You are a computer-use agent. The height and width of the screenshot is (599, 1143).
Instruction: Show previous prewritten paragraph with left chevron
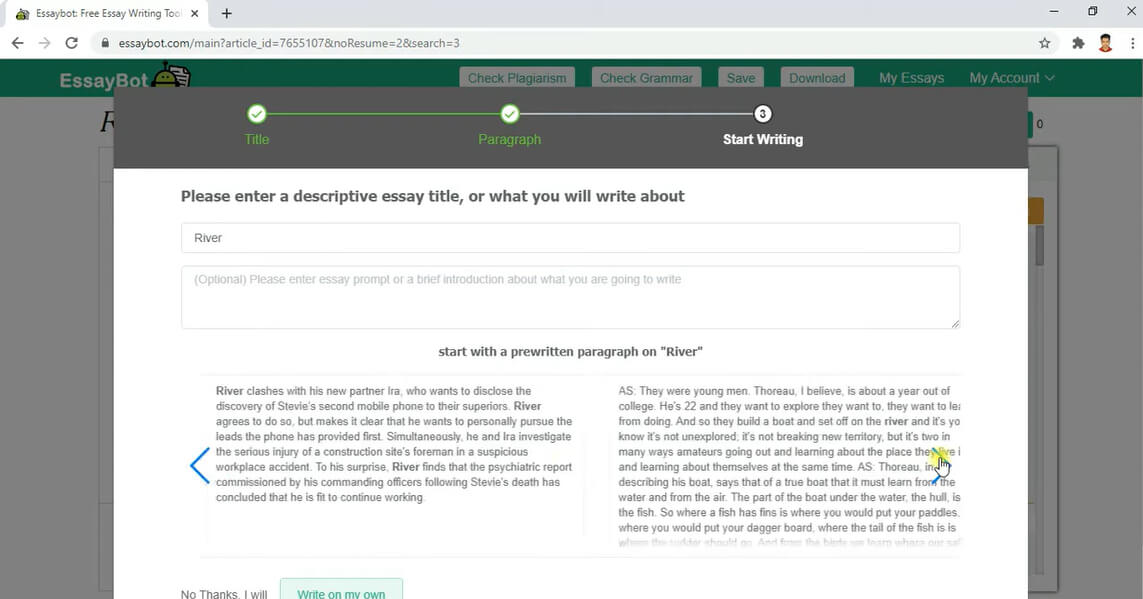(x=199, y=466)
